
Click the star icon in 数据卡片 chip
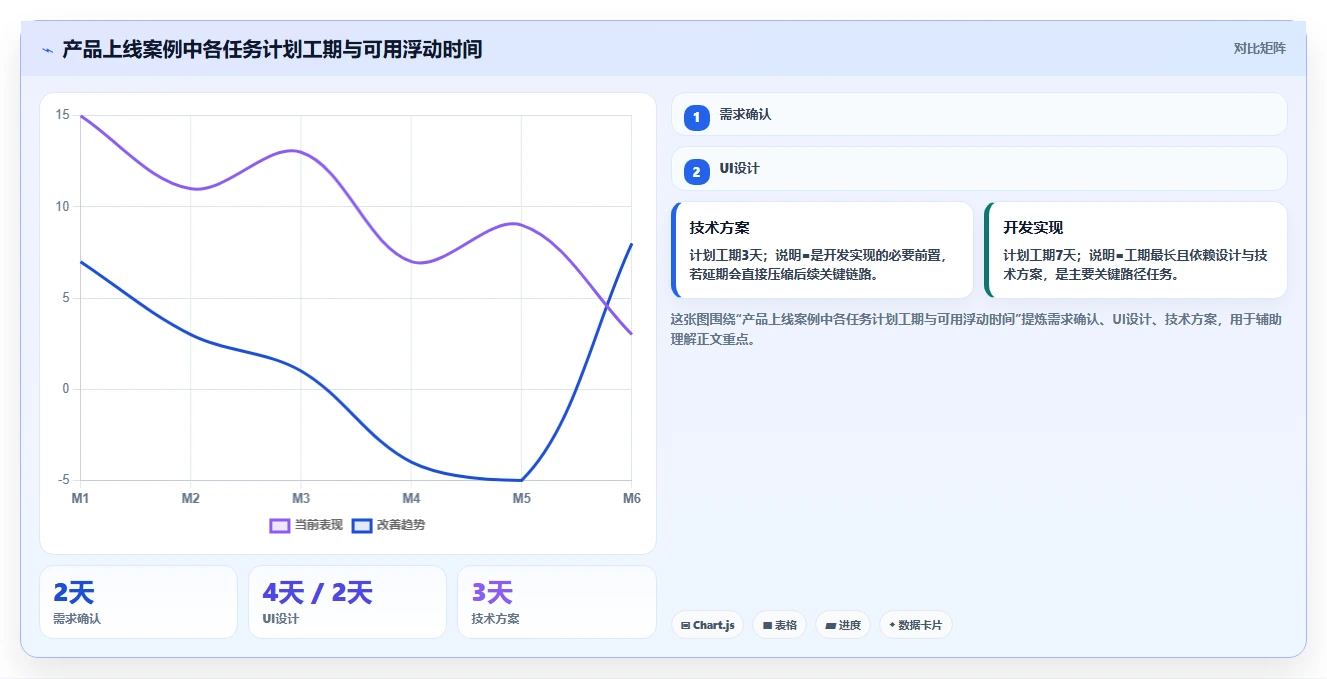click(x=892, y=625)
